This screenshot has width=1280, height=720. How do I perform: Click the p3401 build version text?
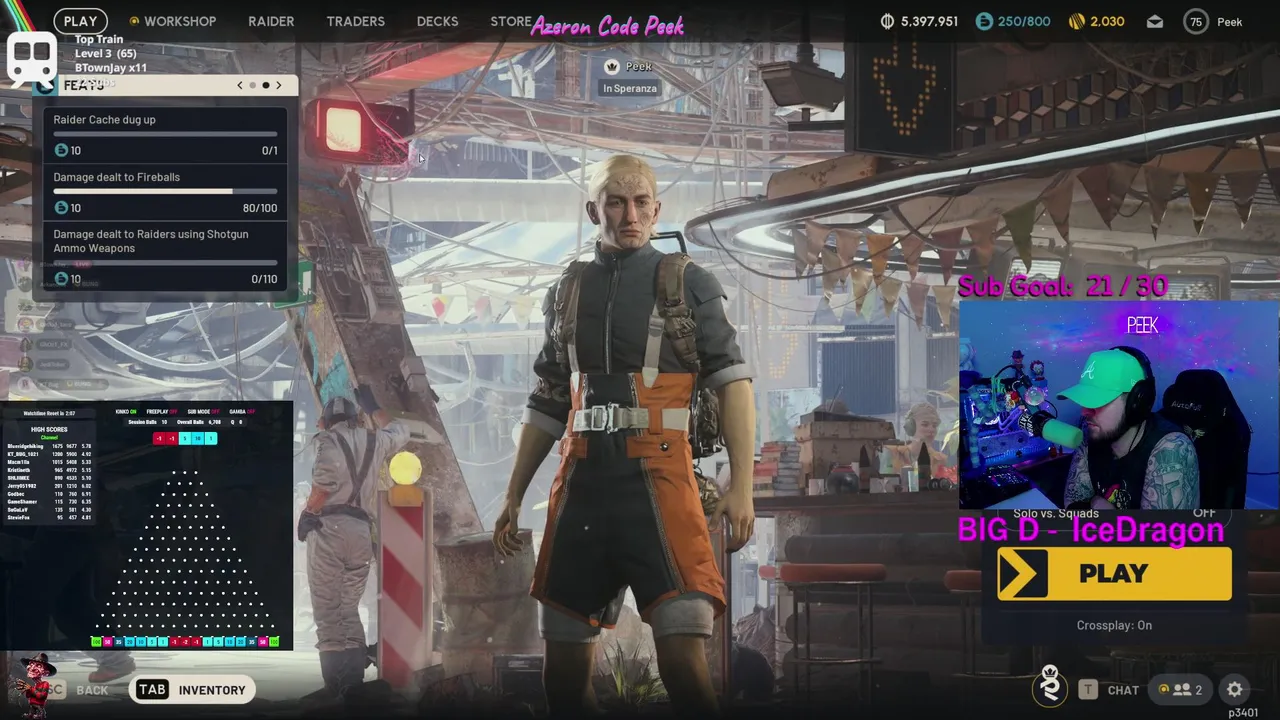tap(1243, 713)
